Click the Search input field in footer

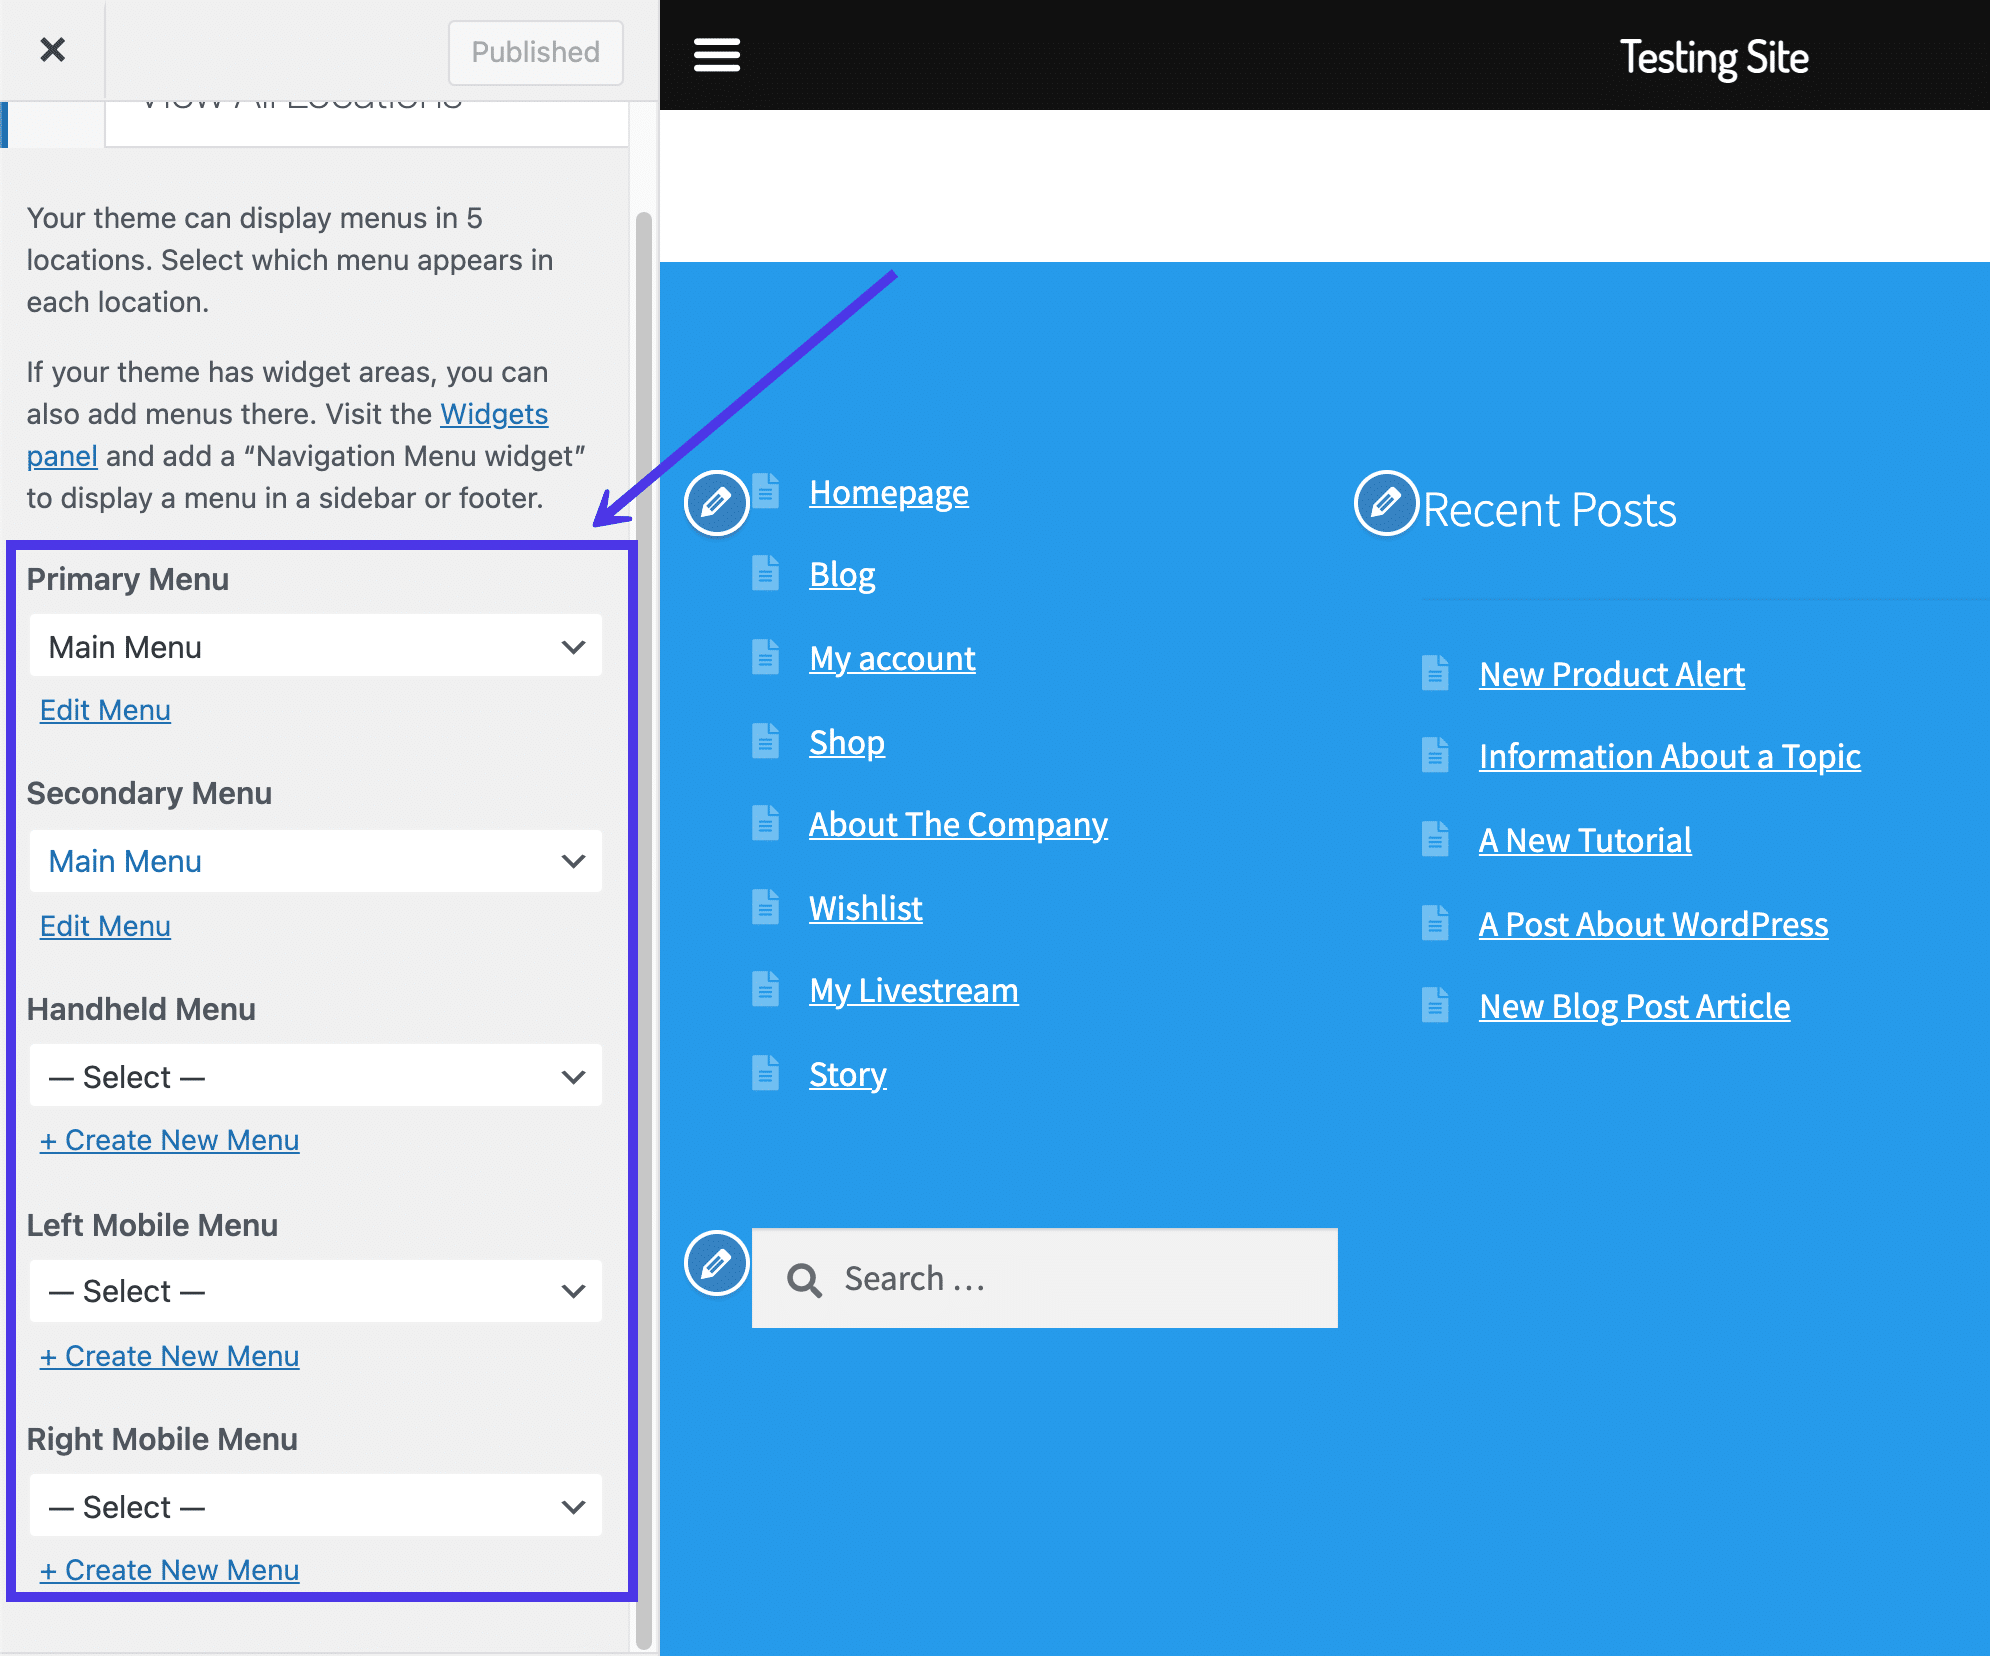(x=1046, y=1276)
